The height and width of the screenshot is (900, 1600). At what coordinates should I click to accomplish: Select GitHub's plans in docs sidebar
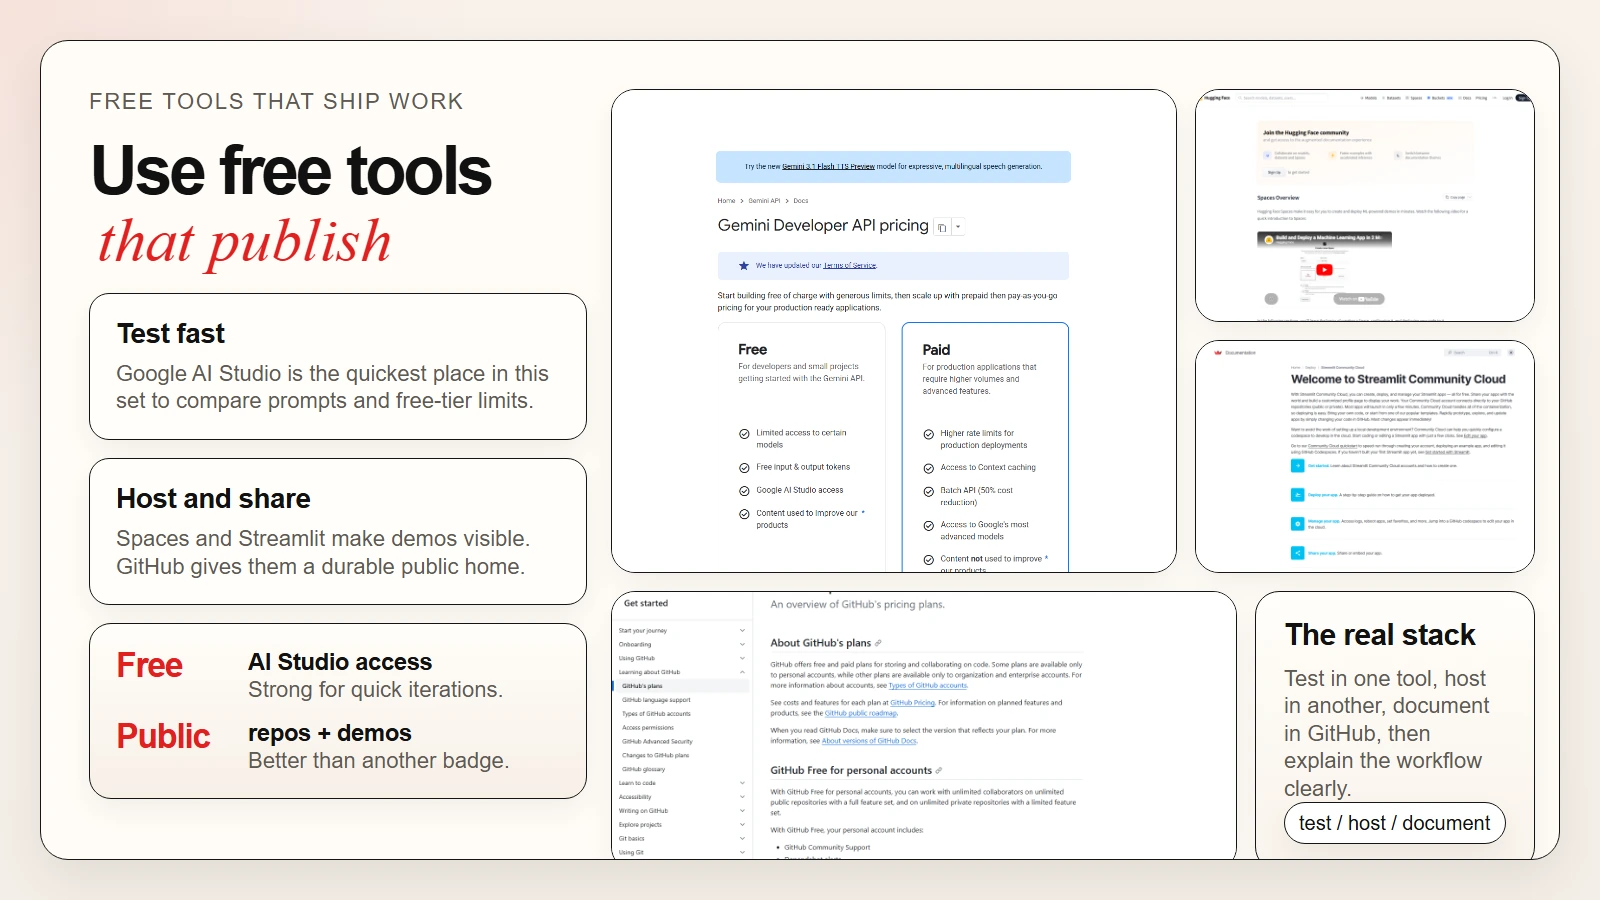pos(680,686)
